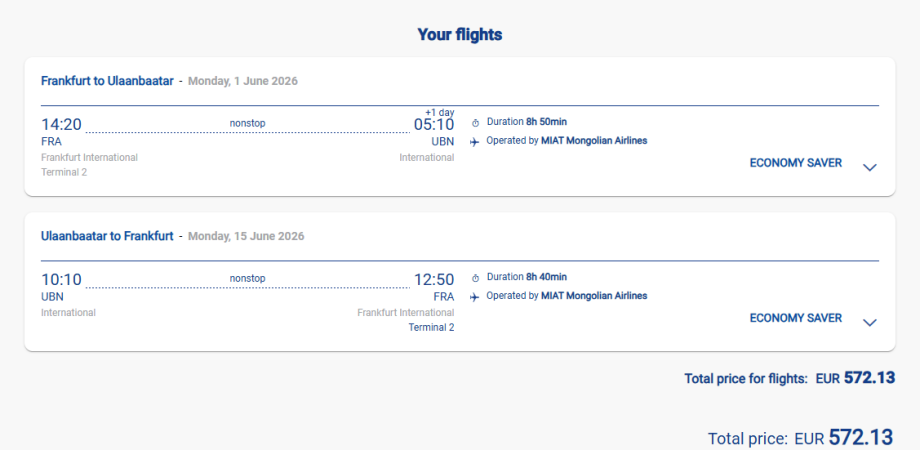Click the outbound flight airplane icon
This screenshot has height=450, width=920.
coord(475,141)
